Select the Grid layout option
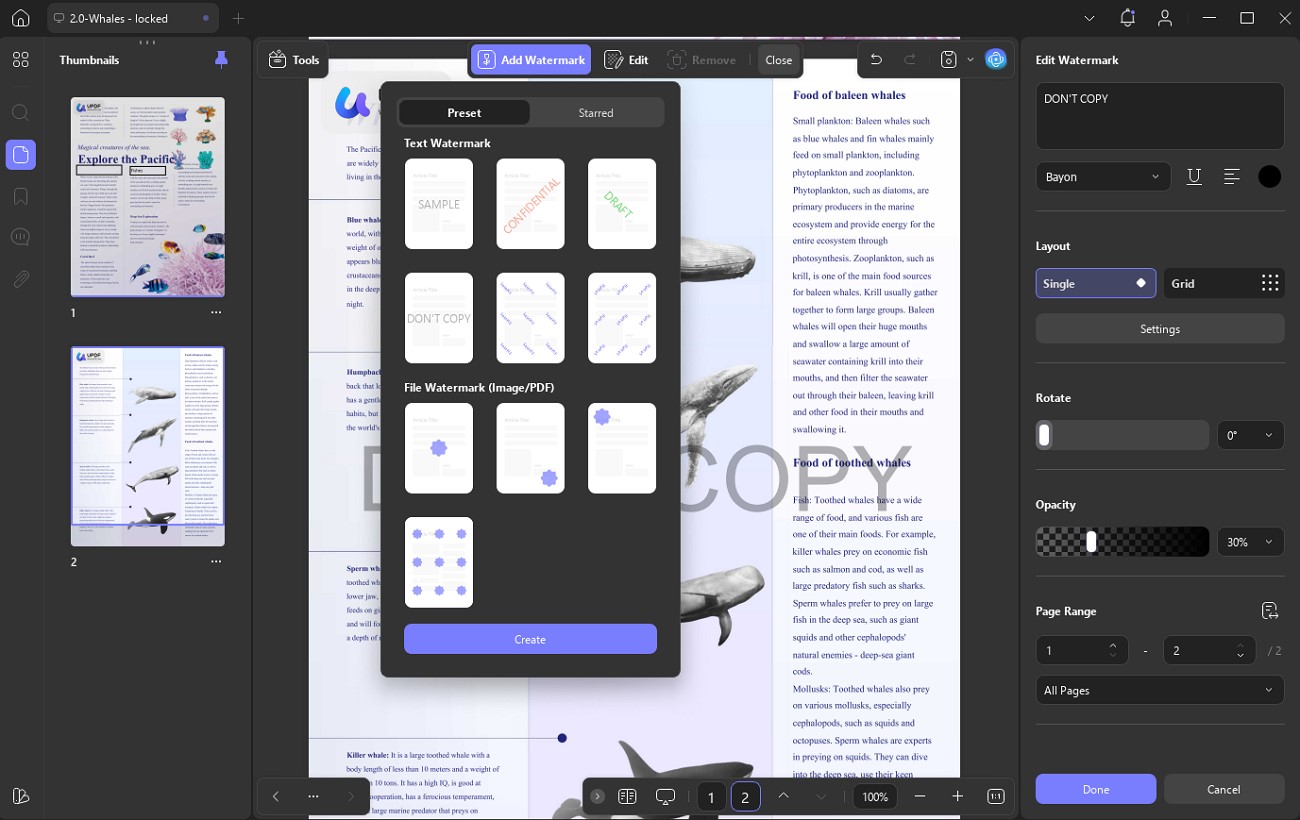 click(x=1224, y=283)
